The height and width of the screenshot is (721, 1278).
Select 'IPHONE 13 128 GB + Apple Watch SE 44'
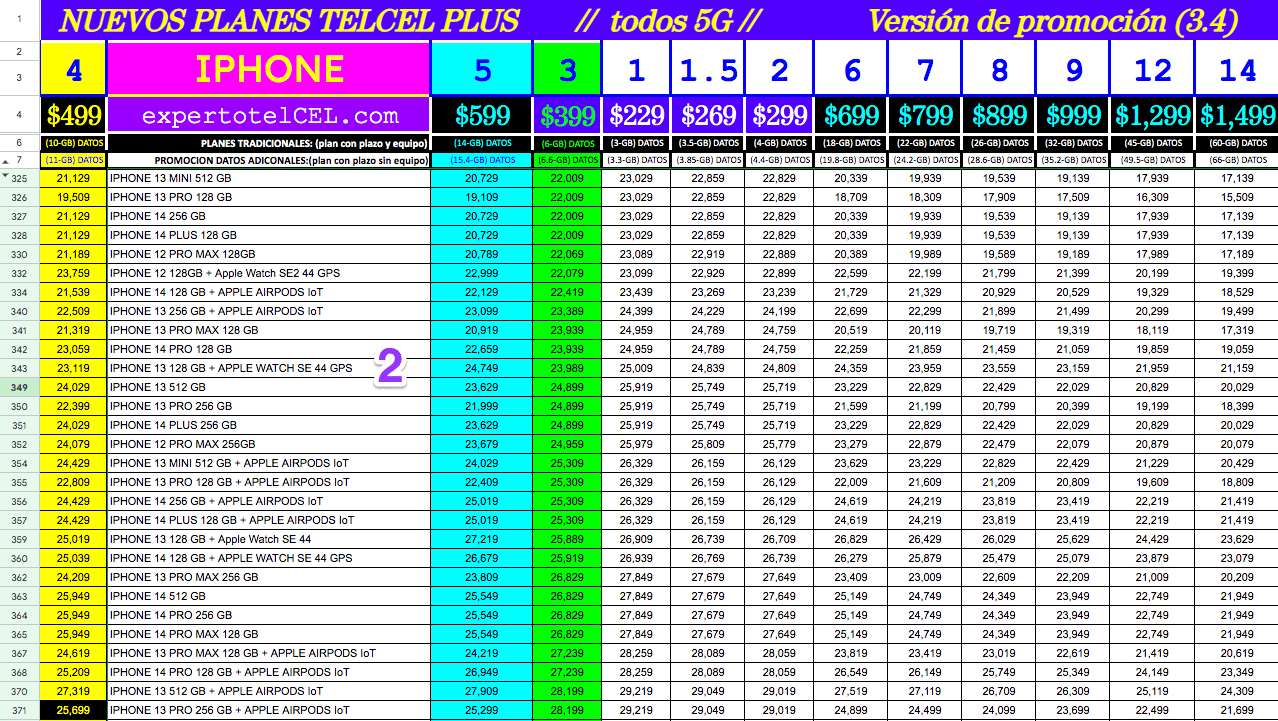pyautogui.click(x=269, y=539)
